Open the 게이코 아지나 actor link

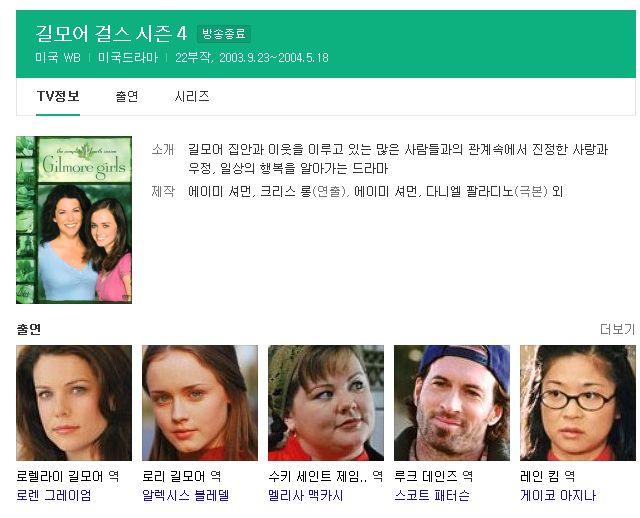click(x=558, y=495)
